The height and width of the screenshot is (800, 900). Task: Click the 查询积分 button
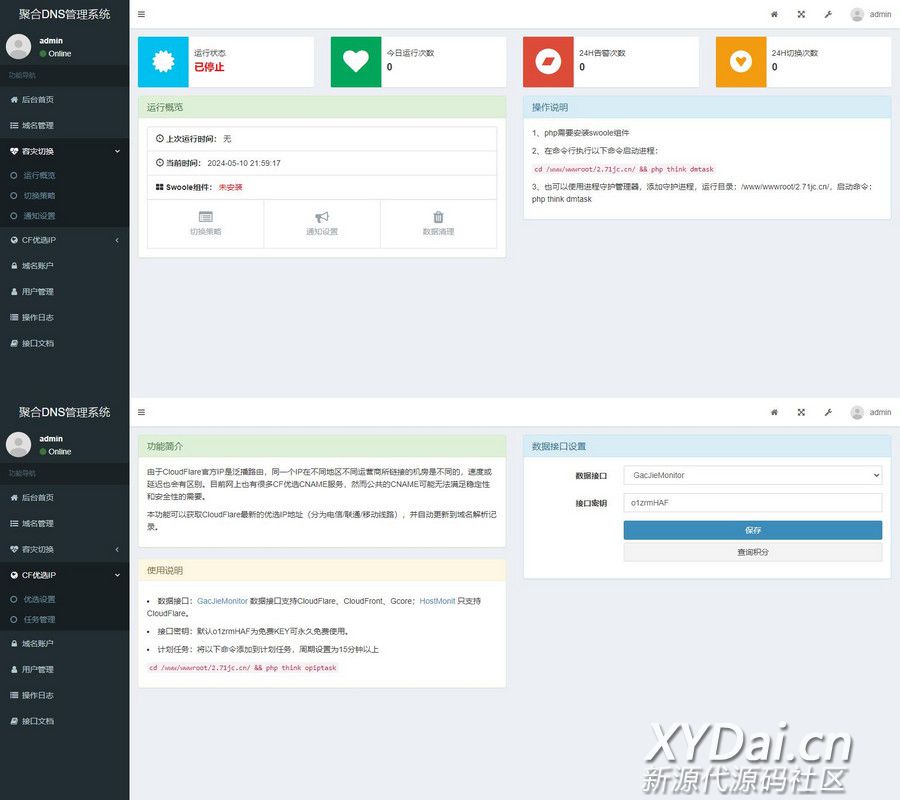click(x=752, y=552)
